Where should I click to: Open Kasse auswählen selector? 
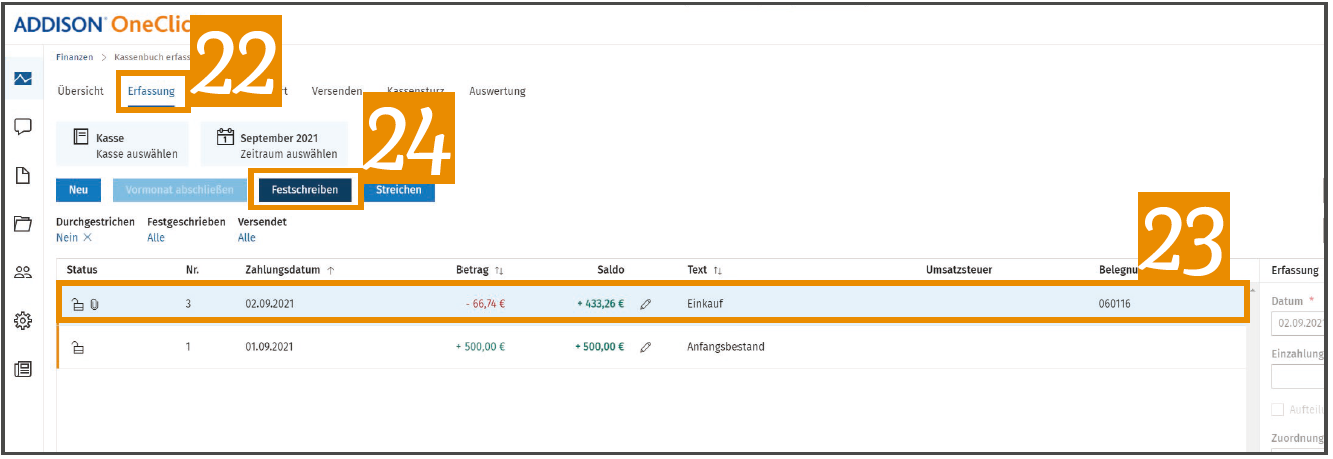click(x=122, y=145)
